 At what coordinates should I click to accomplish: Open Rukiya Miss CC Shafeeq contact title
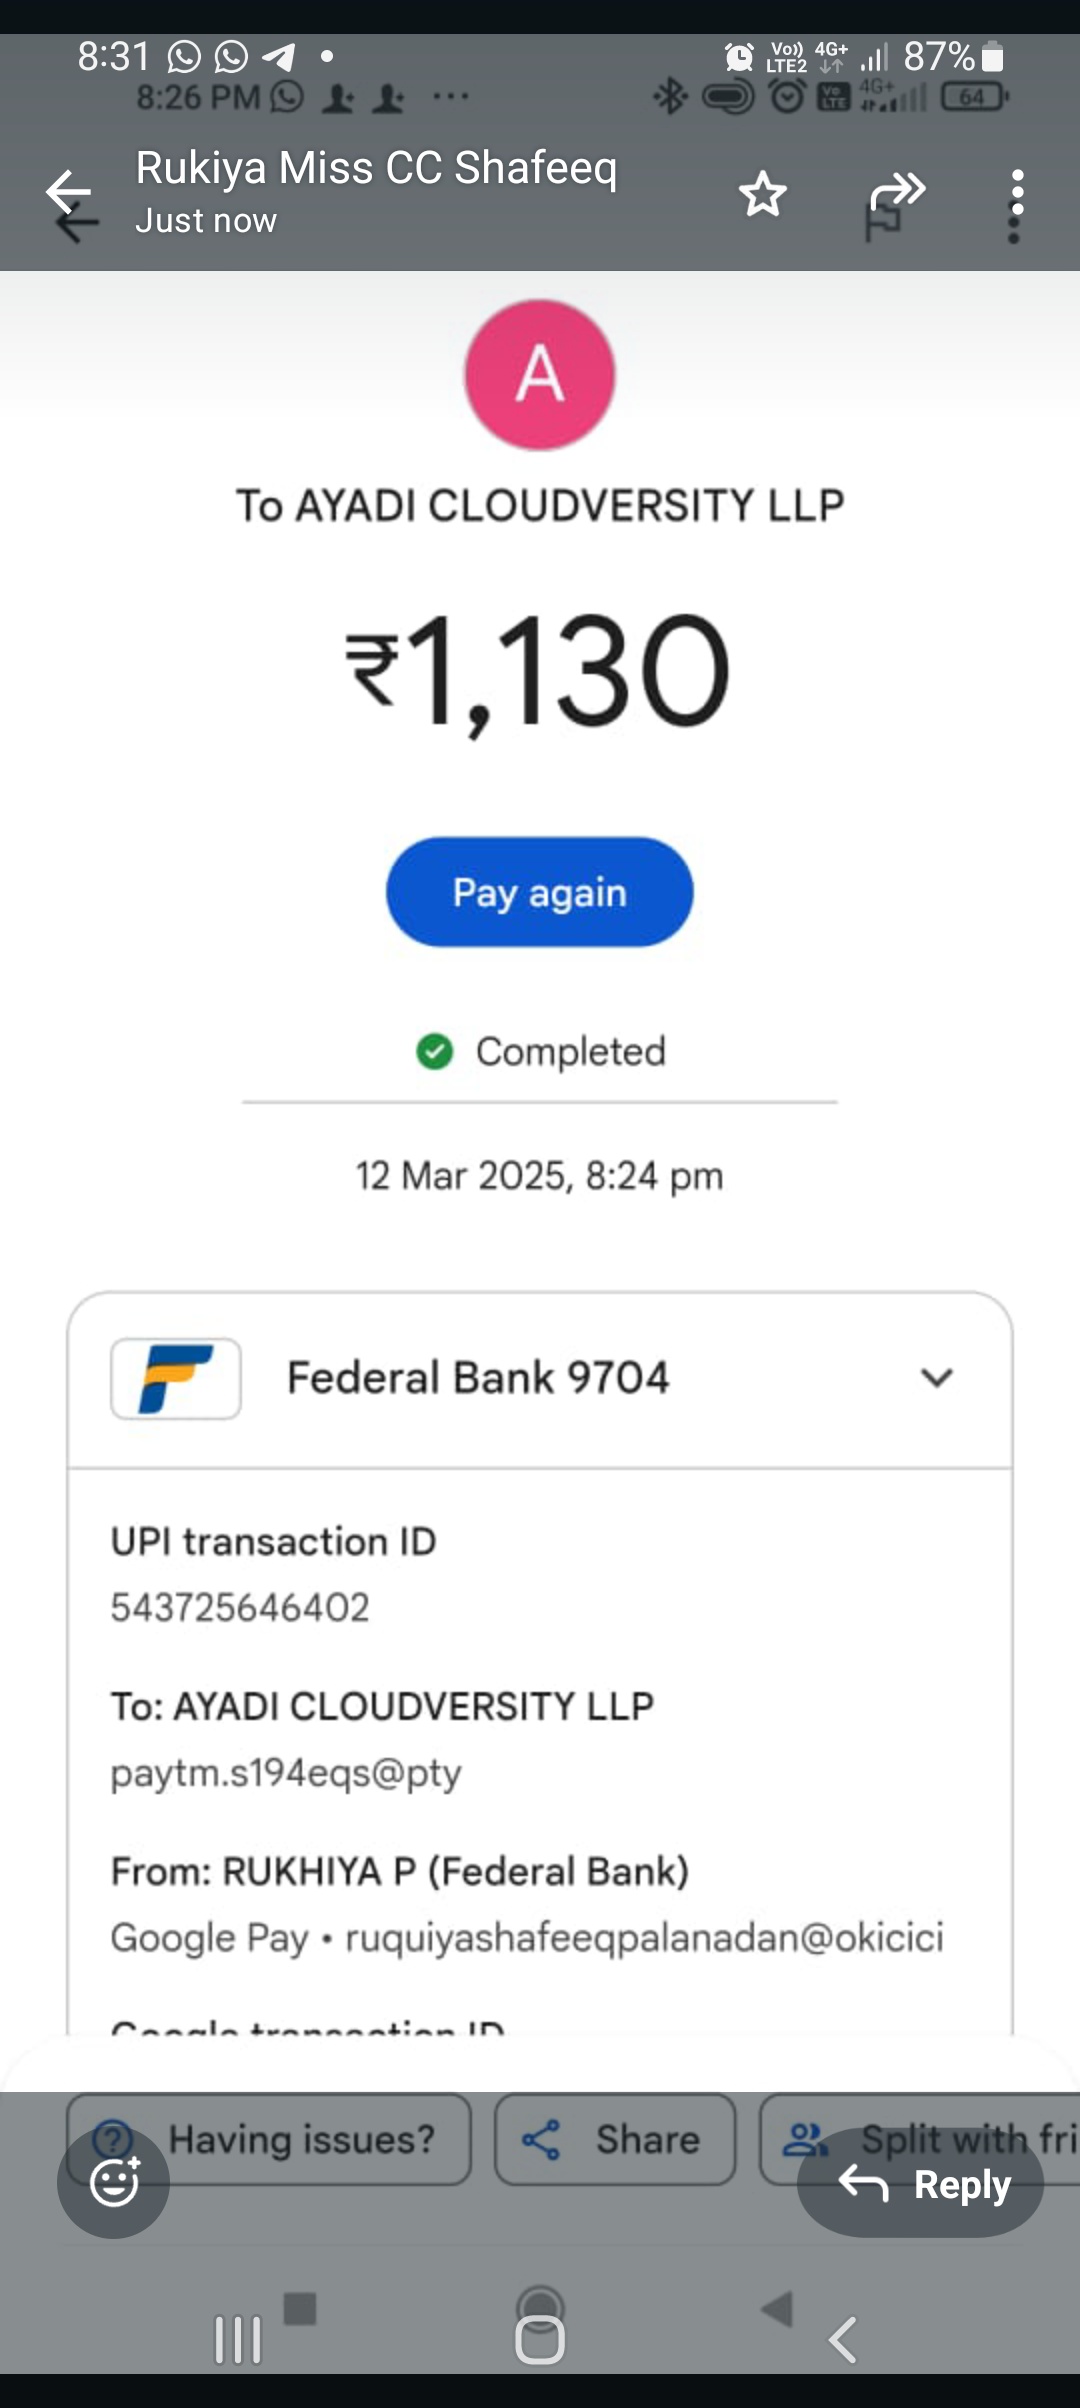(x=376, y=168)
